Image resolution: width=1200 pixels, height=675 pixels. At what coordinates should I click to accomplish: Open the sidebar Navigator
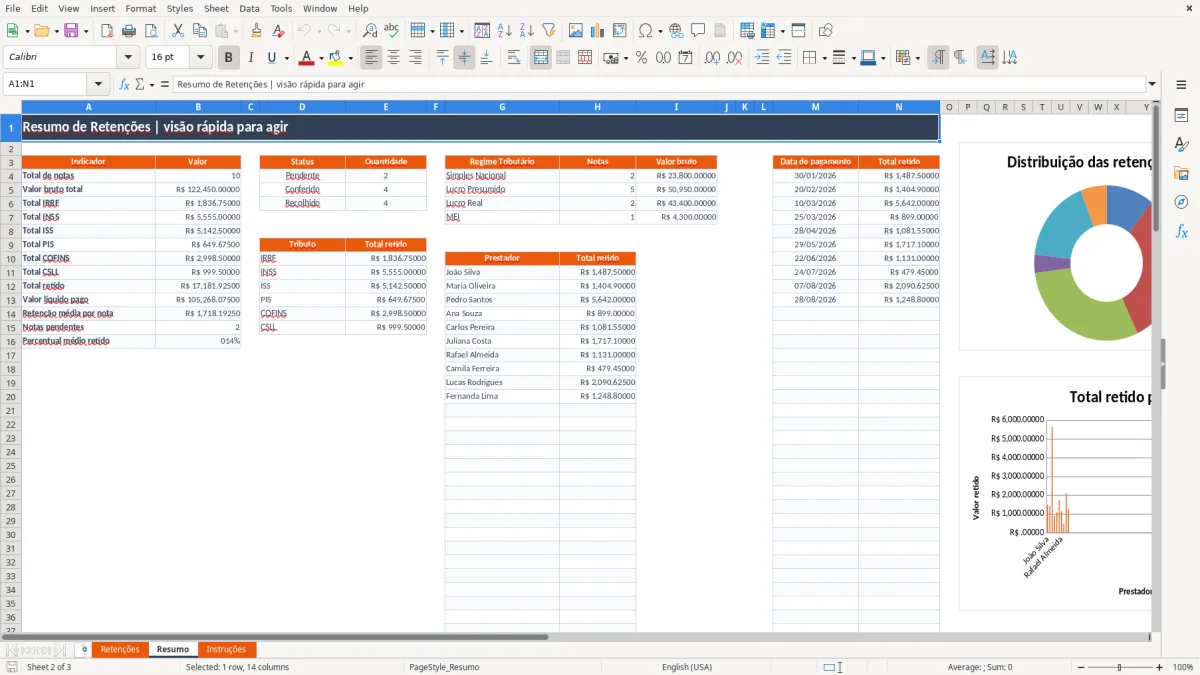click(x=1181, y=202)
